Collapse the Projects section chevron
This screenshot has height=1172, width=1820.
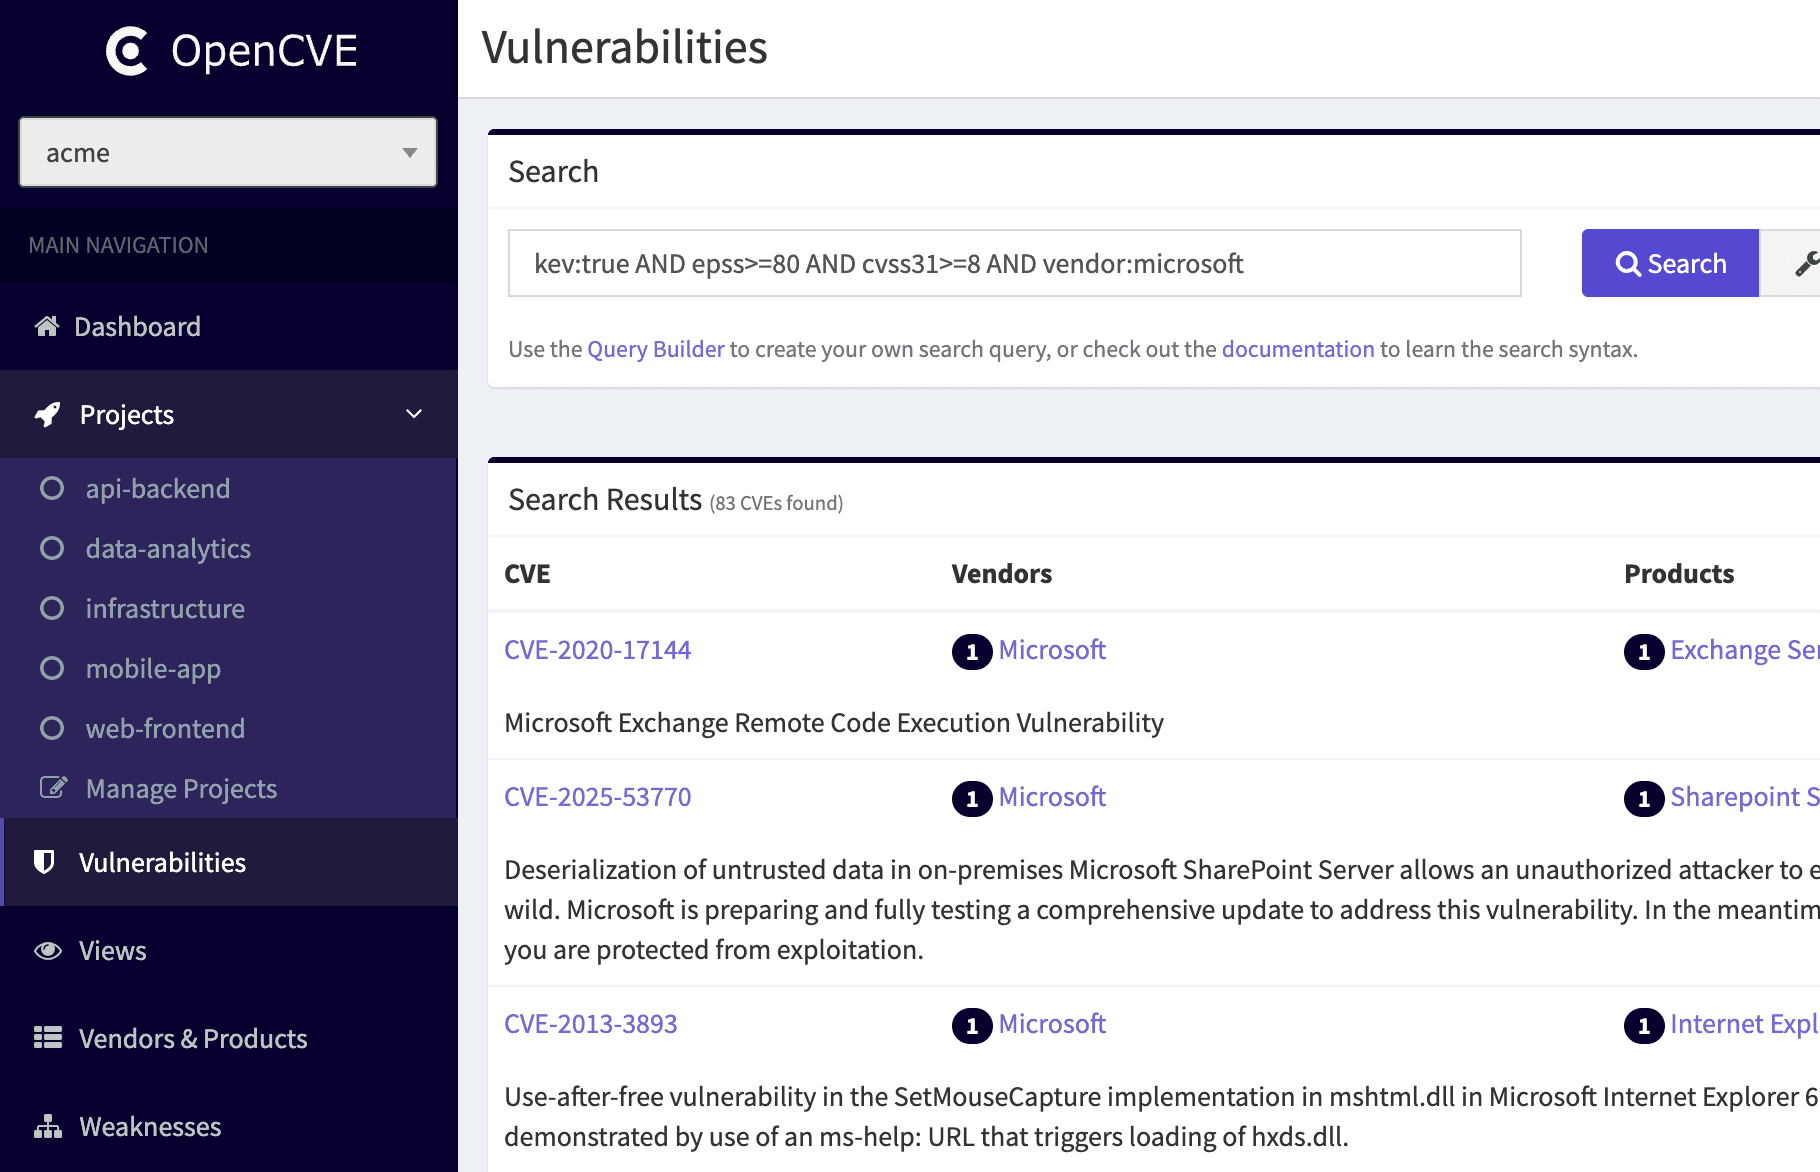[x=413, y=414]
